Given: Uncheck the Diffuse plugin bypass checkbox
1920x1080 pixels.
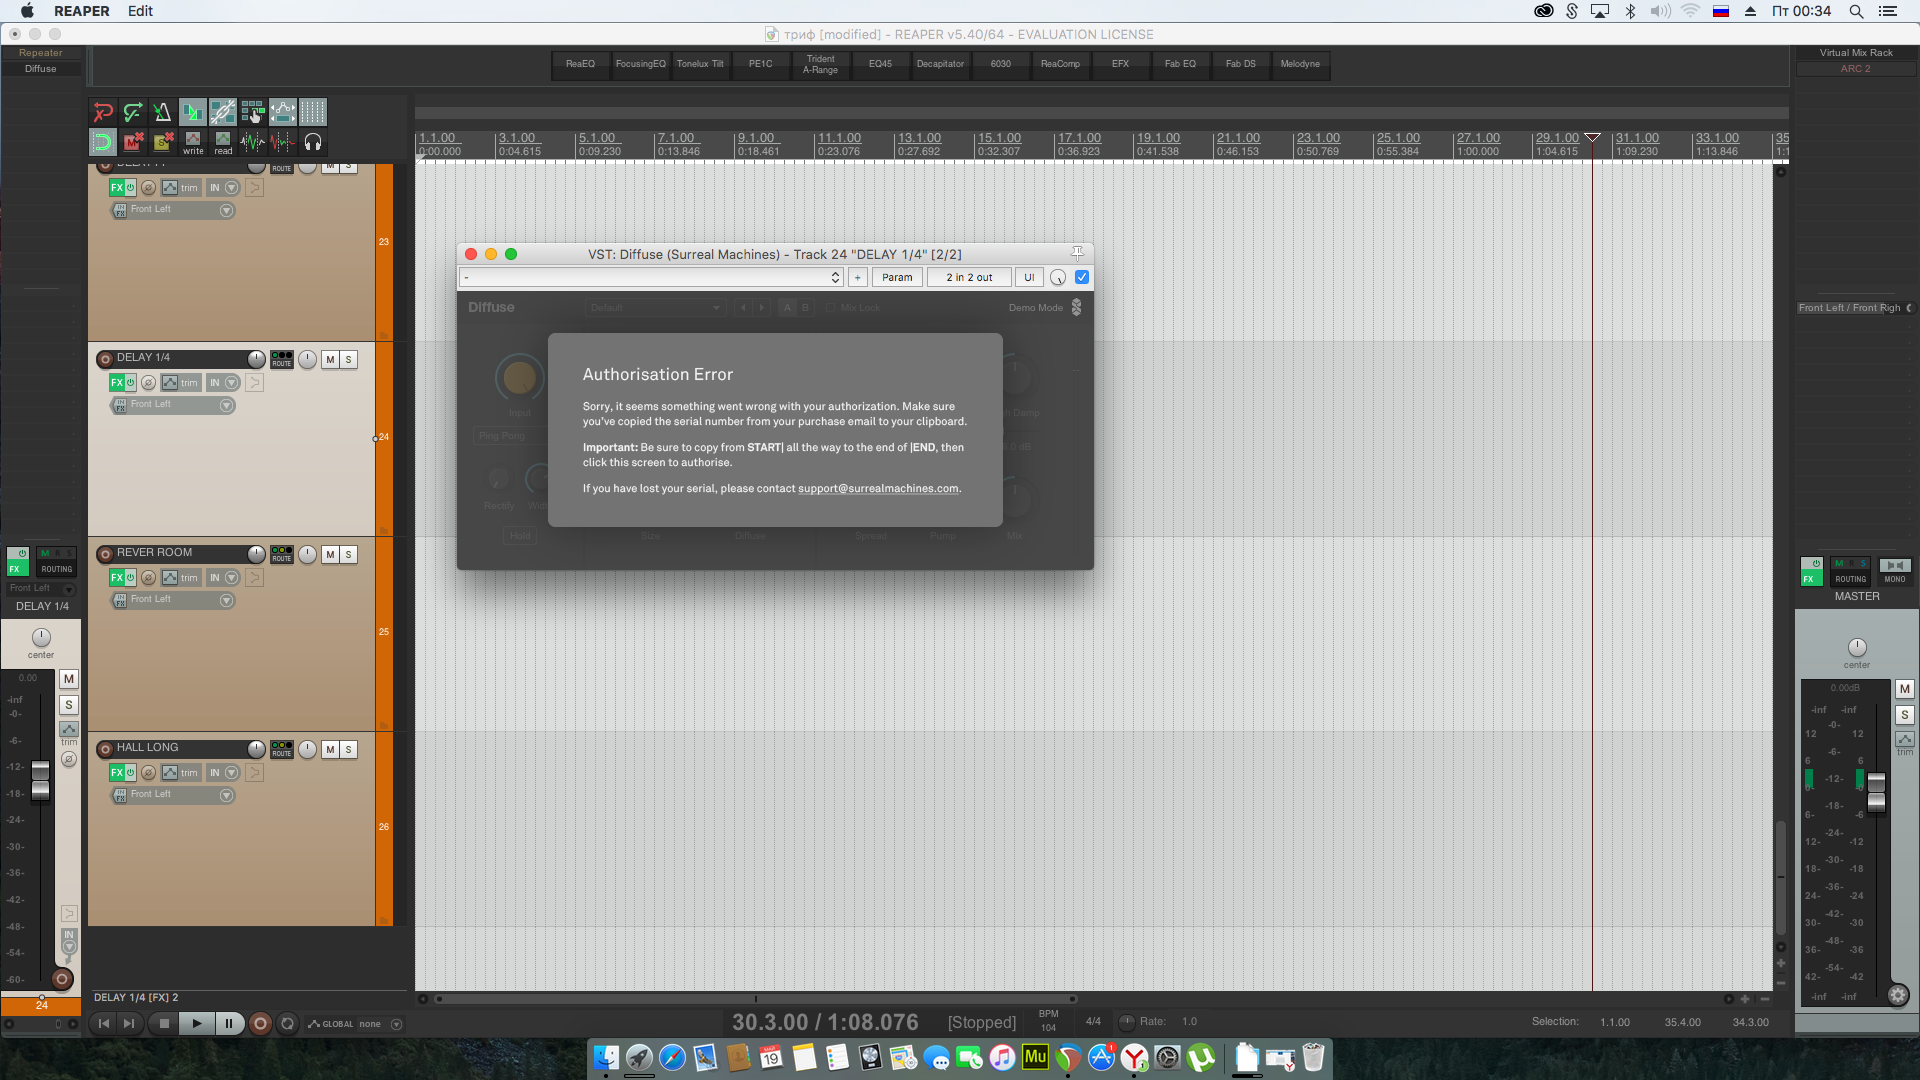Looking at the screenshot, I should point(1082,277).
